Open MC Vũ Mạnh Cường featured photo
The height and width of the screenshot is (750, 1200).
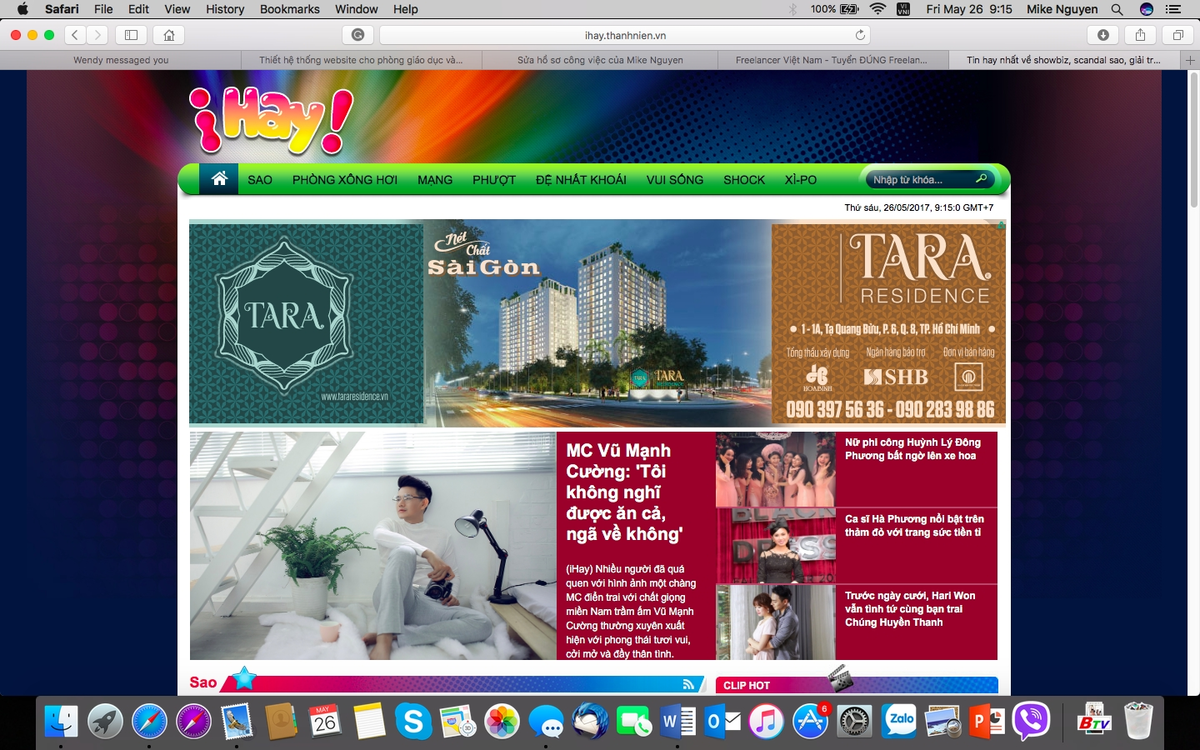[x=373, y=546]
